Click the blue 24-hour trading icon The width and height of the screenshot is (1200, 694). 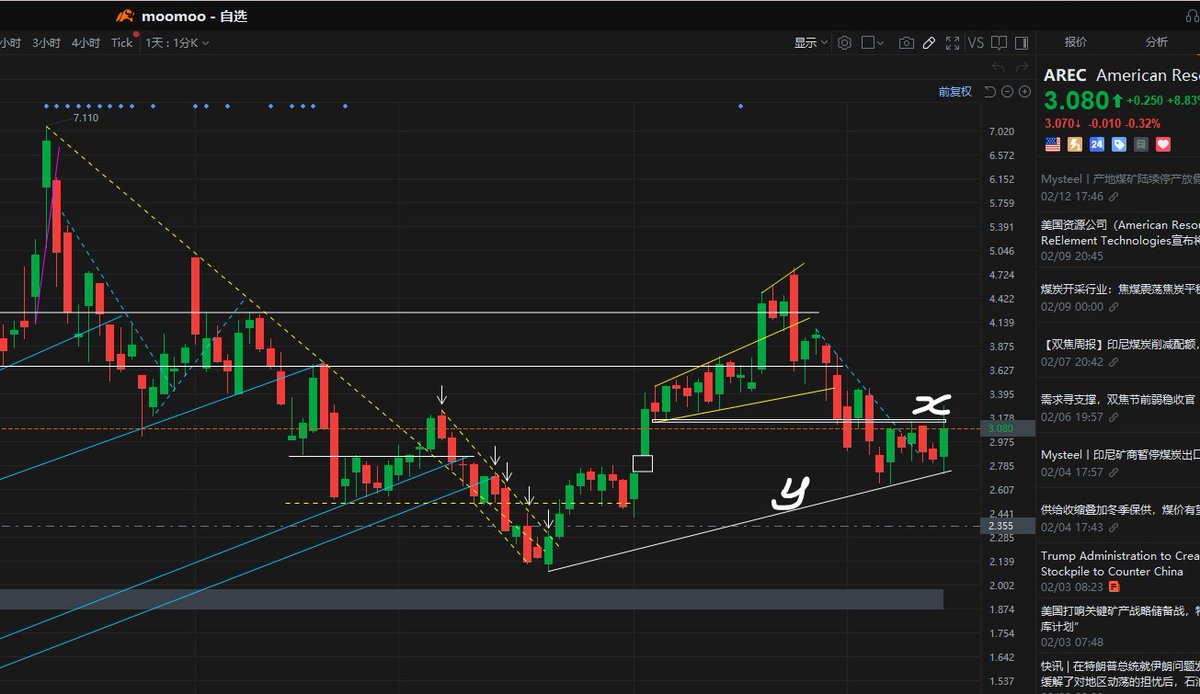pyautogui.click(x=1096, y=144)
